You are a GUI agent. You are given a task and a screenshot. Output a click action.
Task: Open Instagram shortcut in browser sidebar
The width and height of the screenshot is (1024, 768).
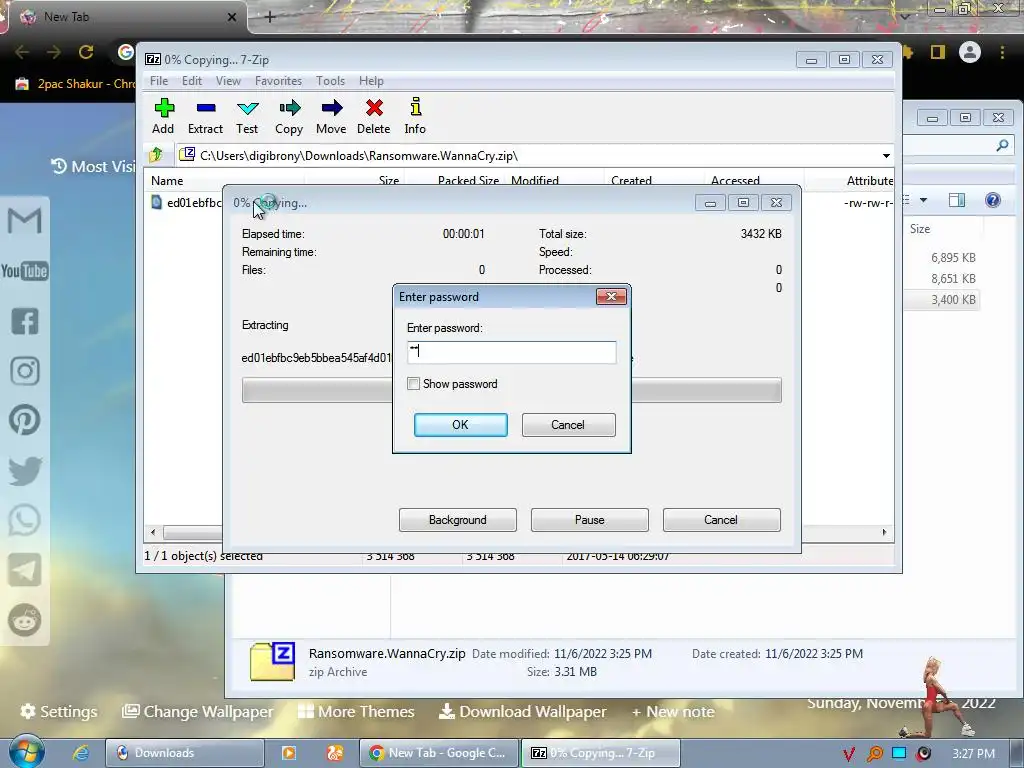[25, 370]
